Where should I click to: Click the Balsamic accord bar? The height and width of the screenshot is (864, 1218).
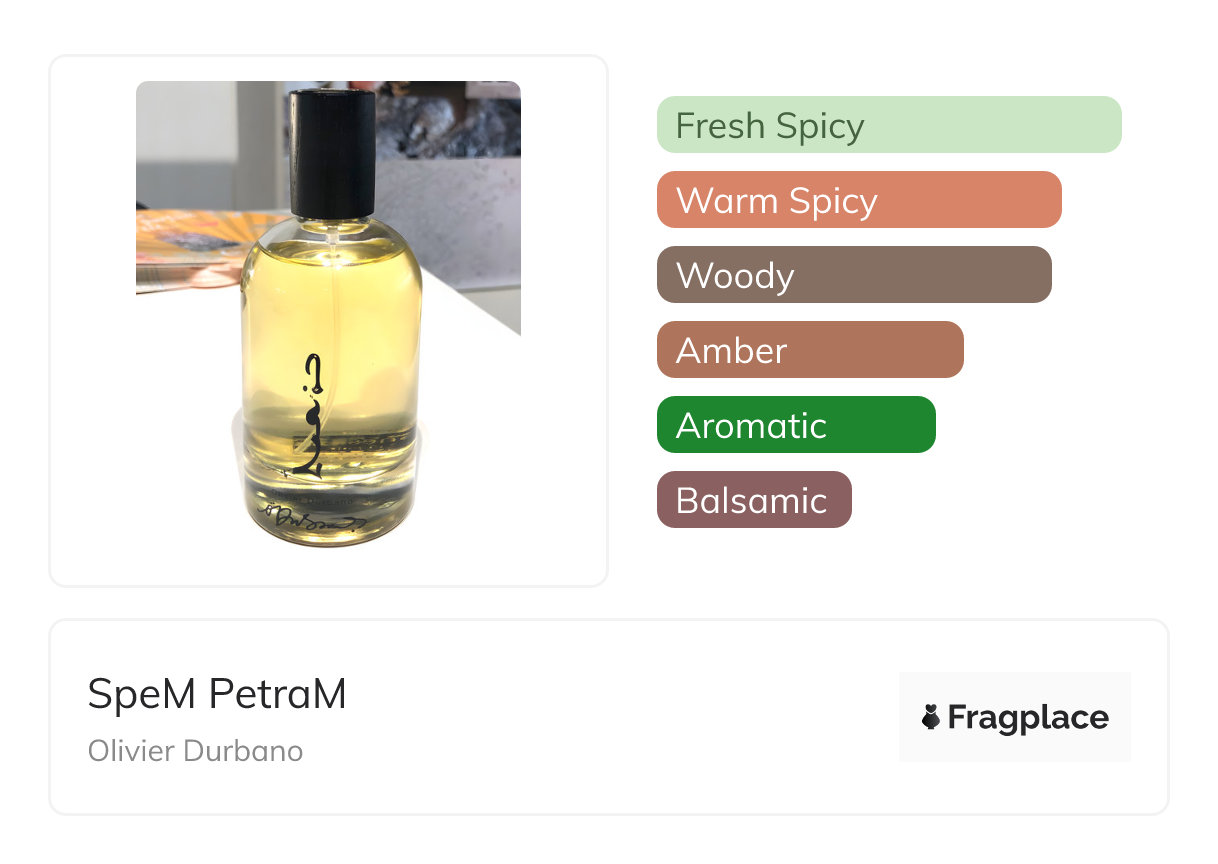[x=754, y=500]
